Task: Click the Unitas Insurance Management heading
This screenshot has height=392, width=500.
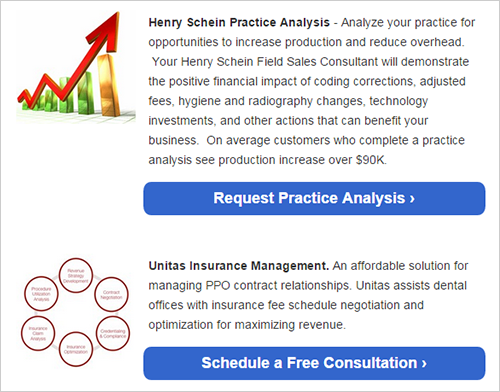Action: coord(239,266)
